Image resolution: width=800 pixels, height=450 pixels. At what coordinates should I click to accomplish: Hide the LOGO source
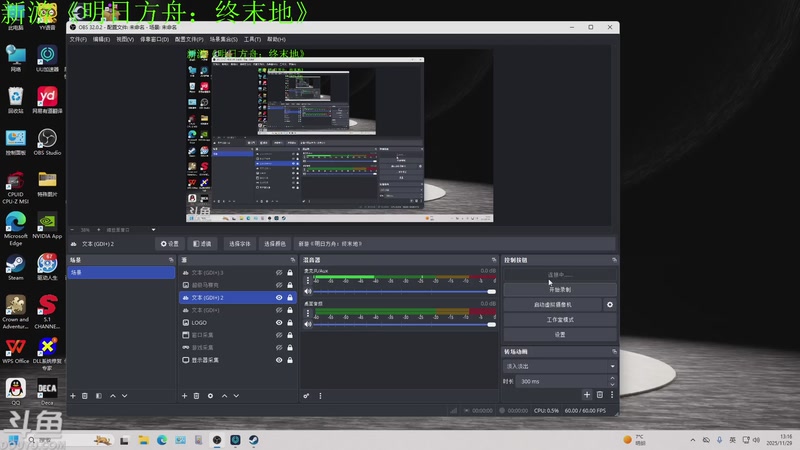279,322
